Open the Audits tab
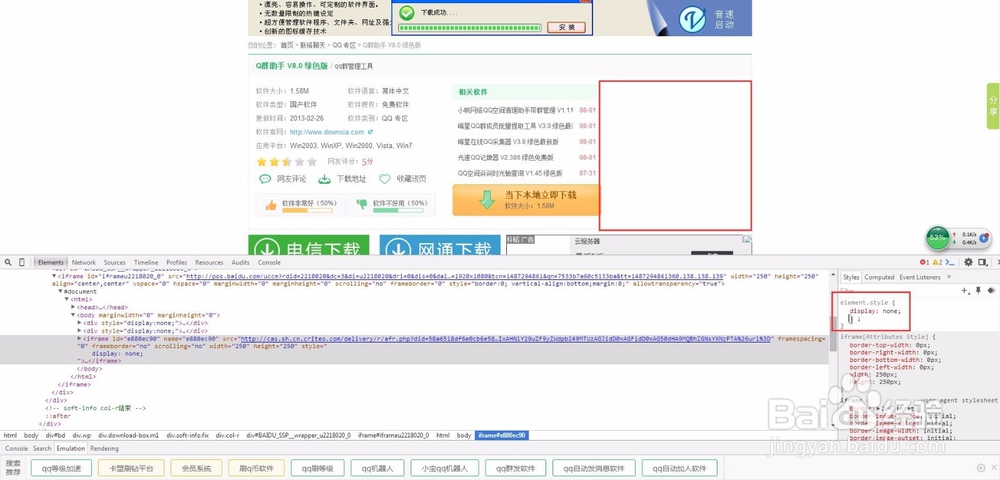Image resolution: width=1000 pixels, height=480 pixels. pyautogui.click(x=240, y=262)
